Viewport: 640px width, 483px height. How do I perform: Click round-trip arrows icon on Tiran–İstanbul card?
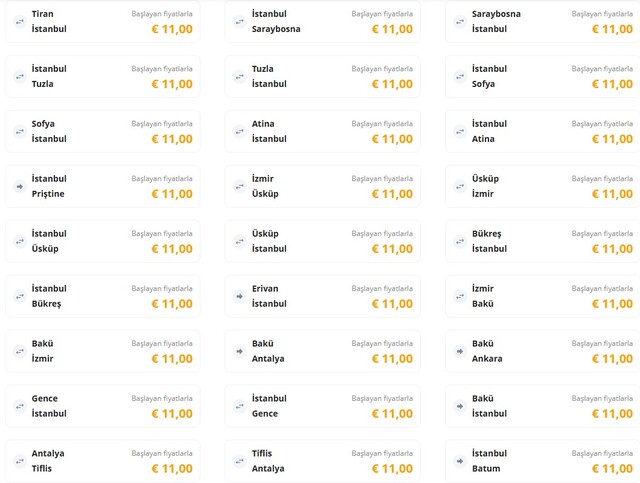pos(19,21)
